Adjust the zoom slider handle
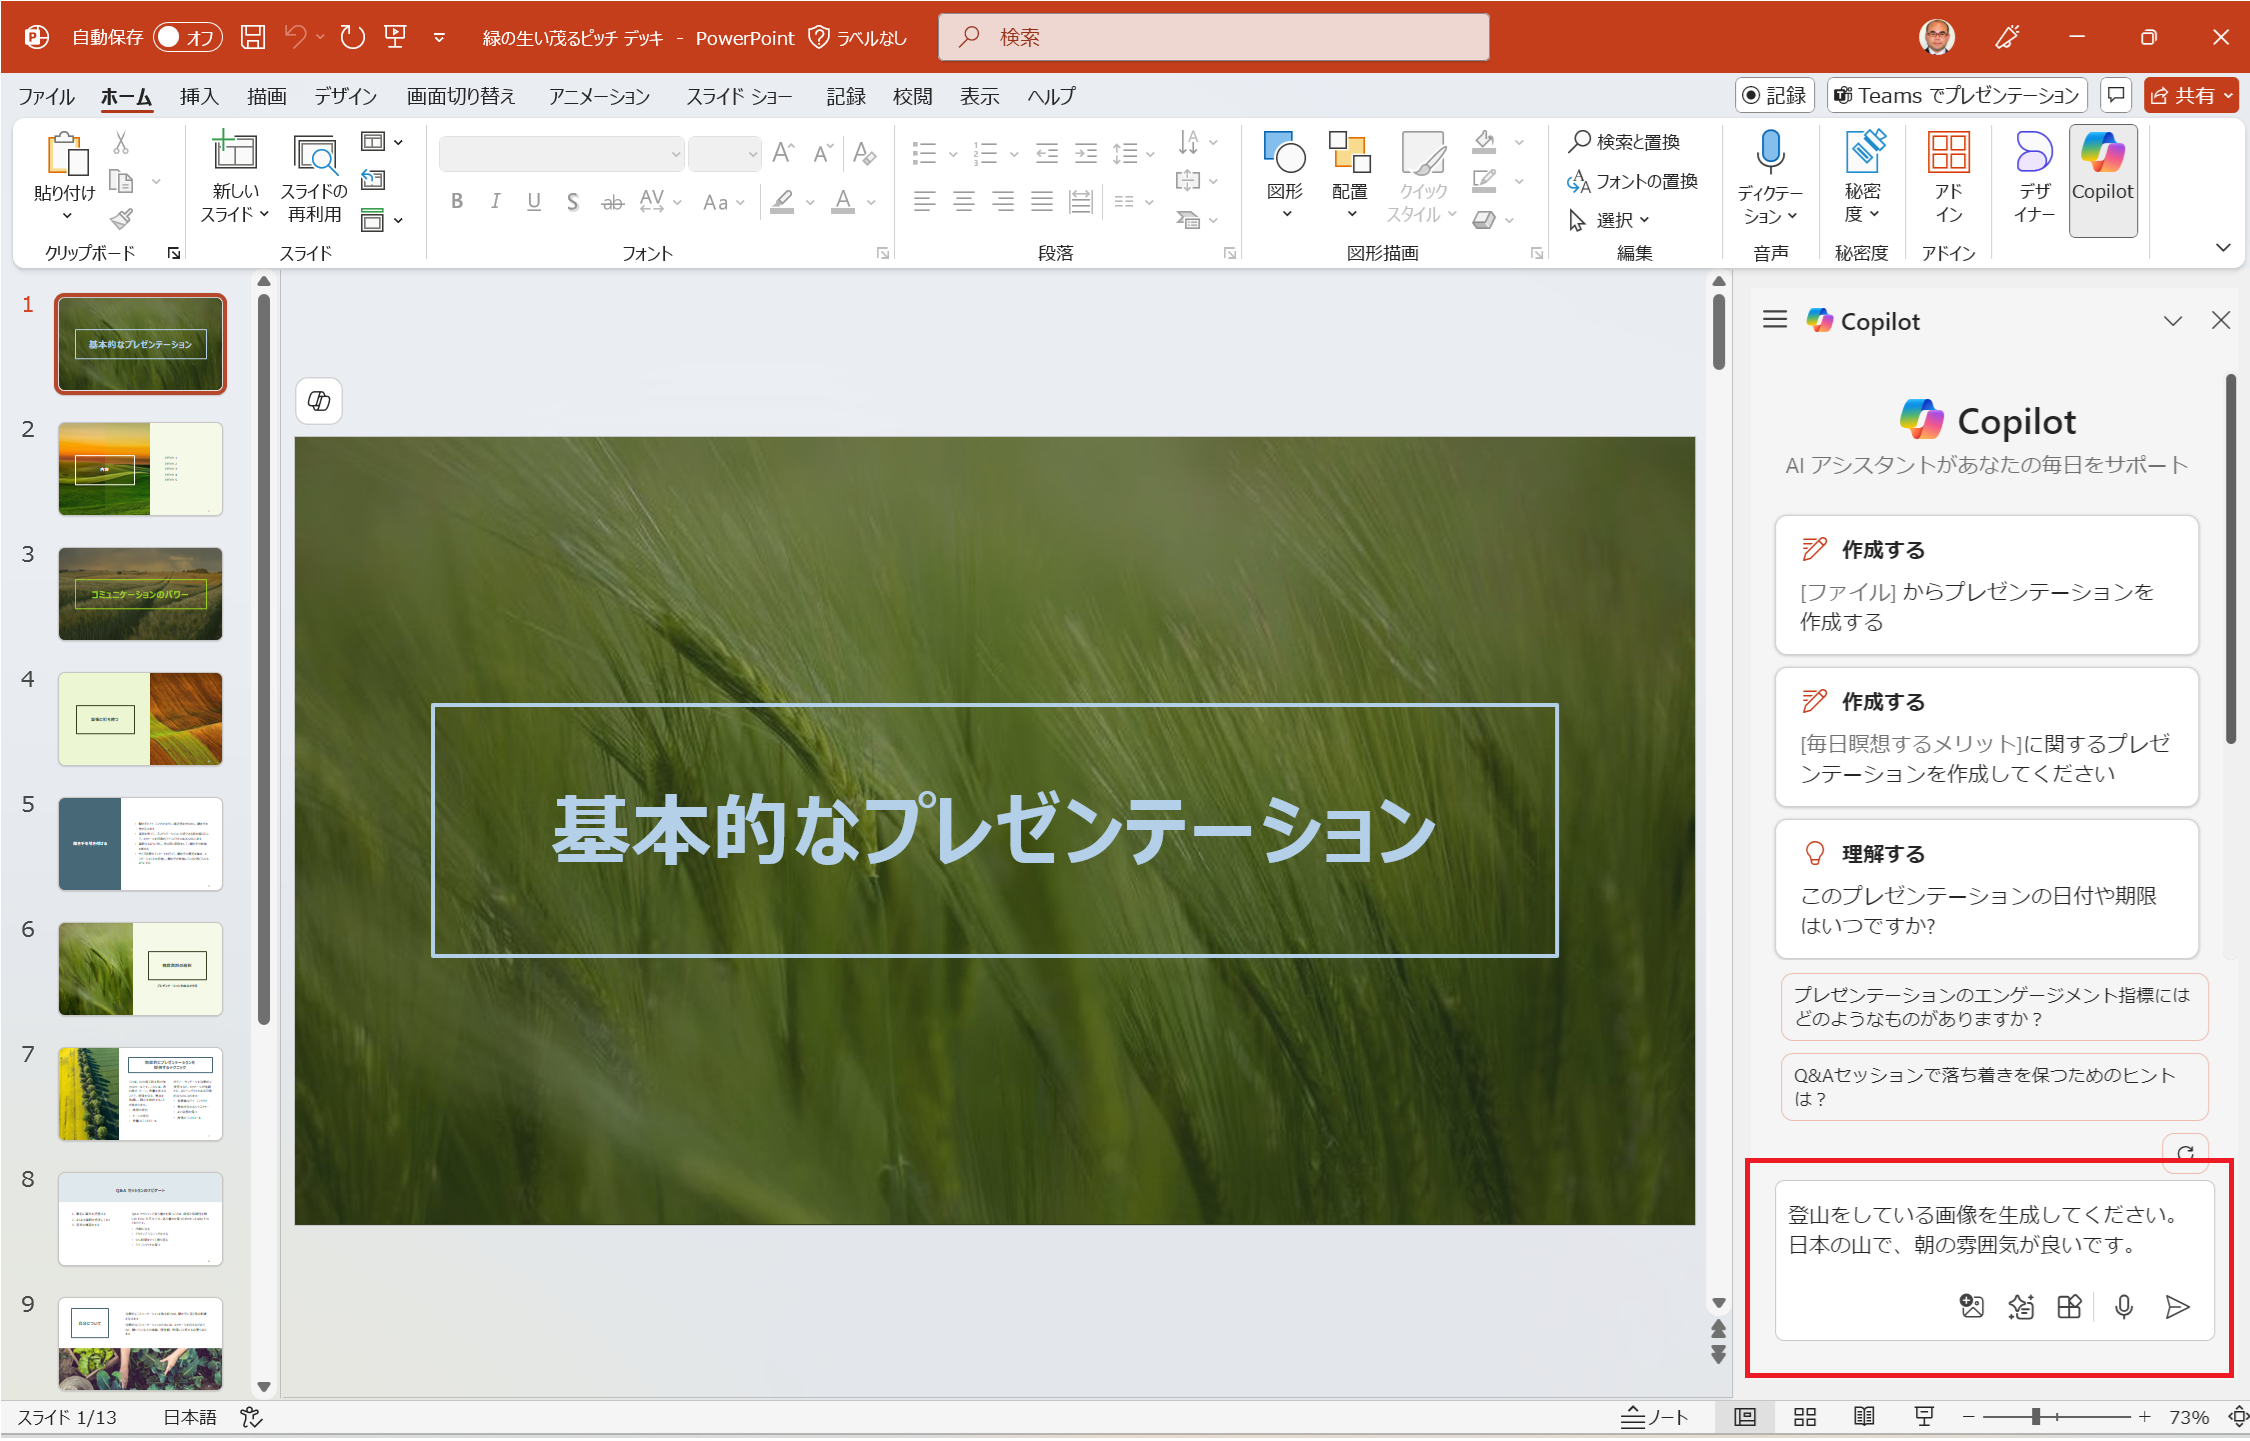Screen dimensions: 2250x1441 [2035, 1417]
